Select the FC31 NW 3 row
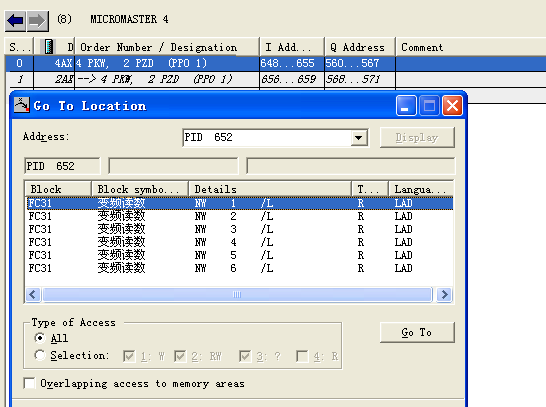 click(x=240, y=229)
